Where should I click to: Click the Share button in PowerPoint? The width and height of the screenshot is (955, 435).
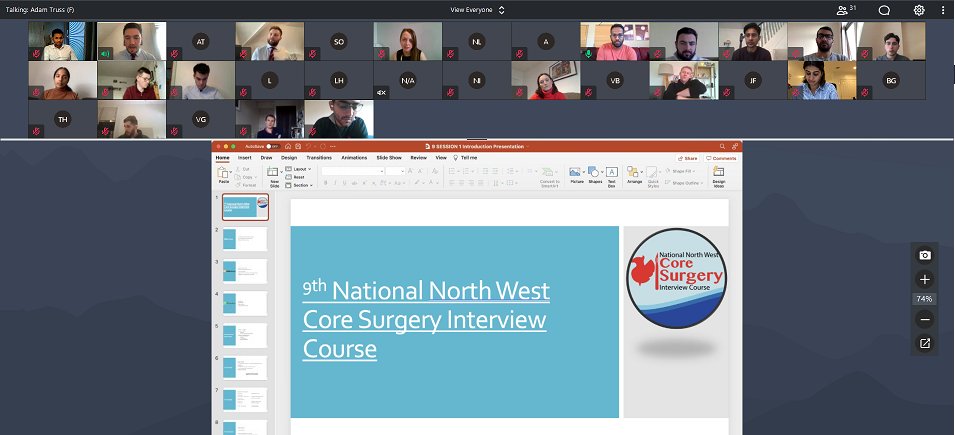tap(687, 158)
